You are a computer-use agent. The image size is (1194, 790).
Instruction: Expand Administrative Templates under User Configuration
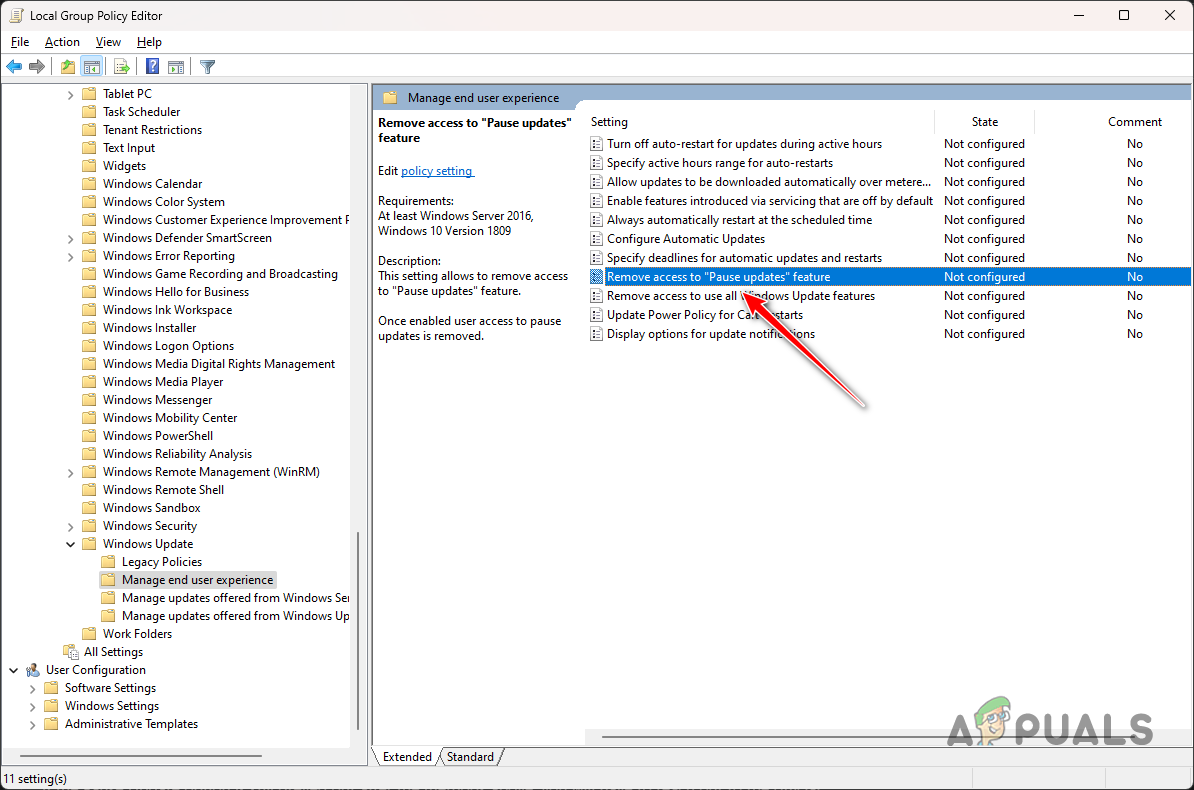coord(32,725)
